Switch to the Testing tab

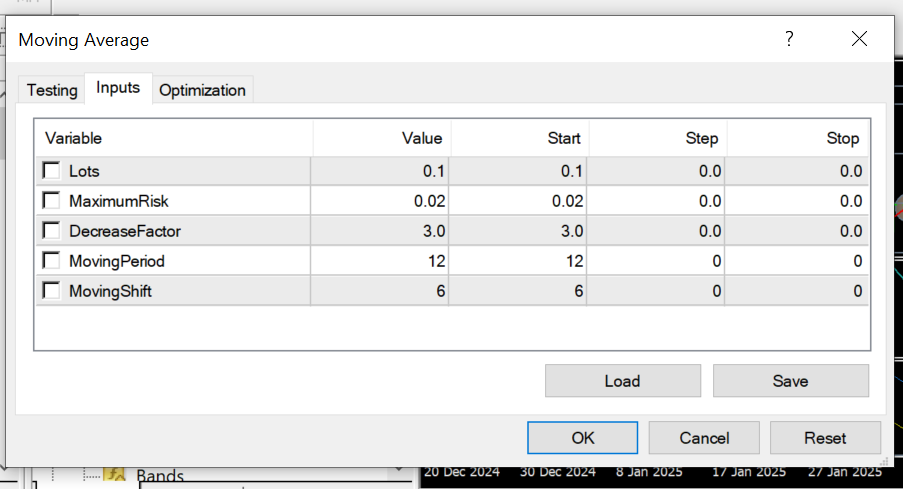[x=52, y=90]
